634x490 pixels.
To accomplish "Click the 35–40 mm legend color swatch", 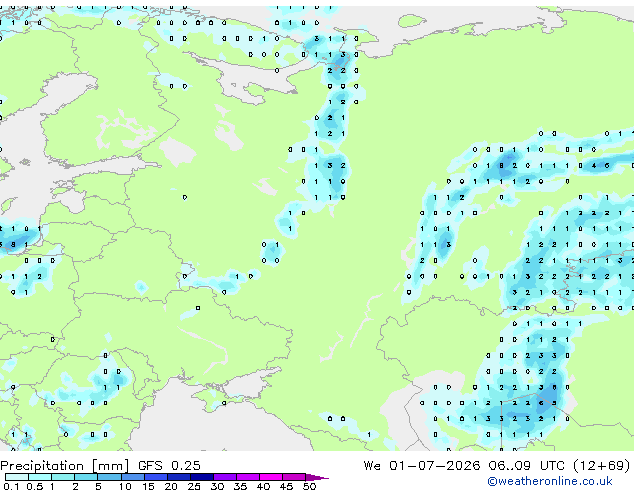I will pos(248,477).
